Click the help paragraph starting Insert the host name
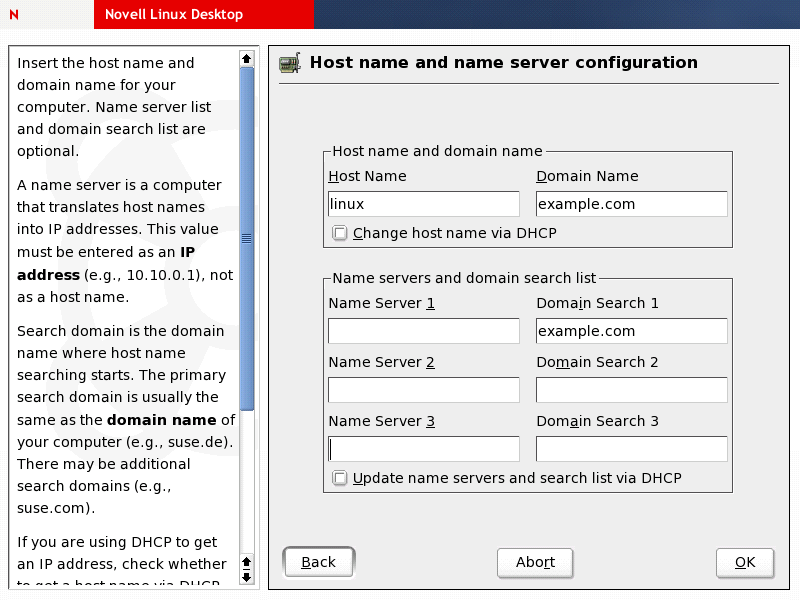This screenshot has width=800, height=600. click(114, 107)
